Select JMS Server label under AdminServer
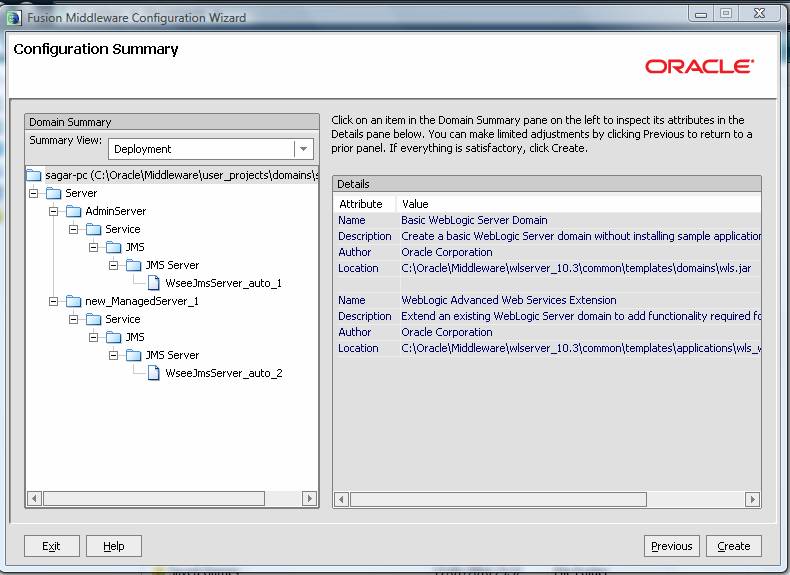The height and width of the screenshot is (575, 790). 172,265
